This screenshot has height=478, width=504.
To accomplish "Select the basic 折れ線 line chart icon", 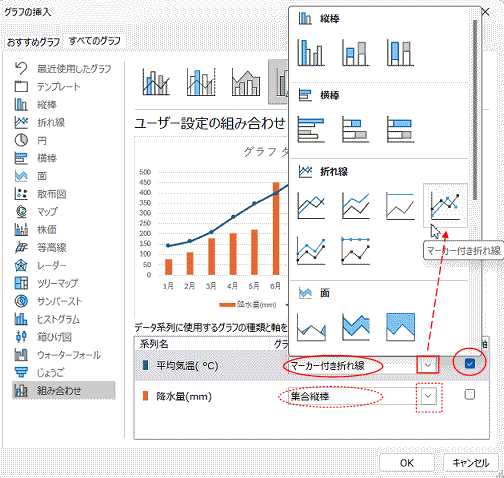I will click(311, 205).
